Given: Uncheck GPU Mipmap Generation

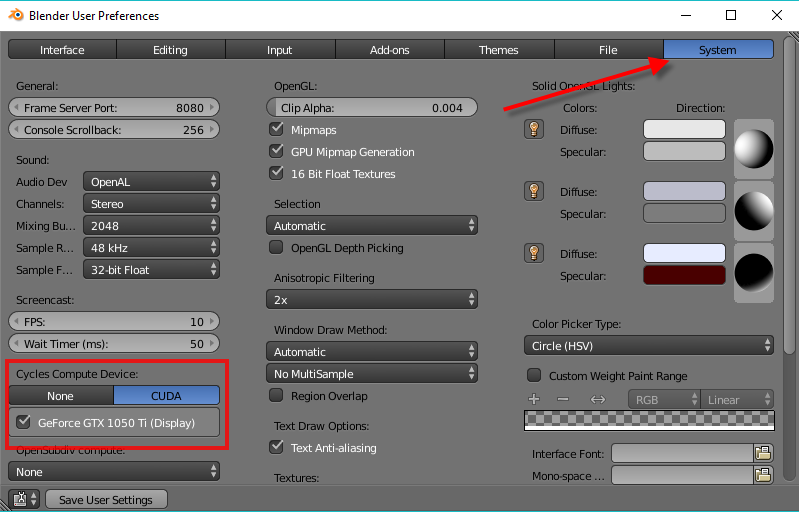Looking at the screenshot, I should pos(277,152).
